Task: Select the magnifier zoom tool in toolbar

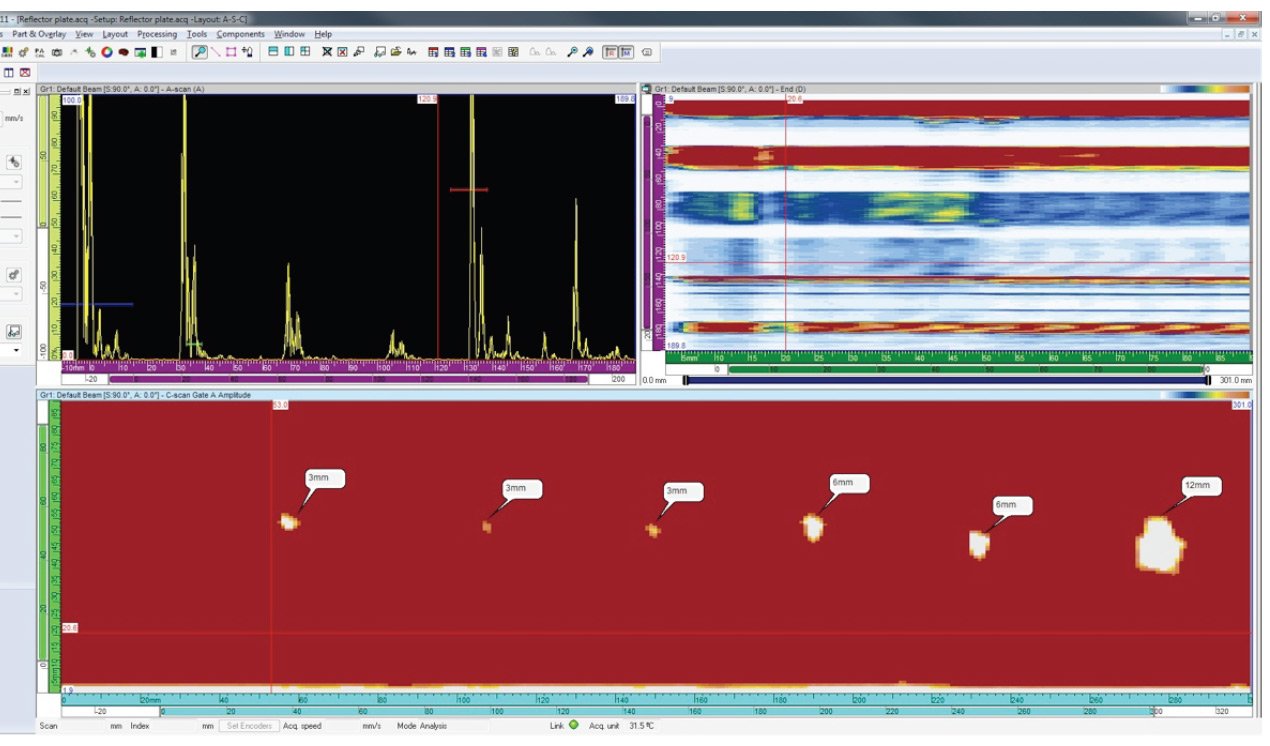Action: click(x=200, y=51)
